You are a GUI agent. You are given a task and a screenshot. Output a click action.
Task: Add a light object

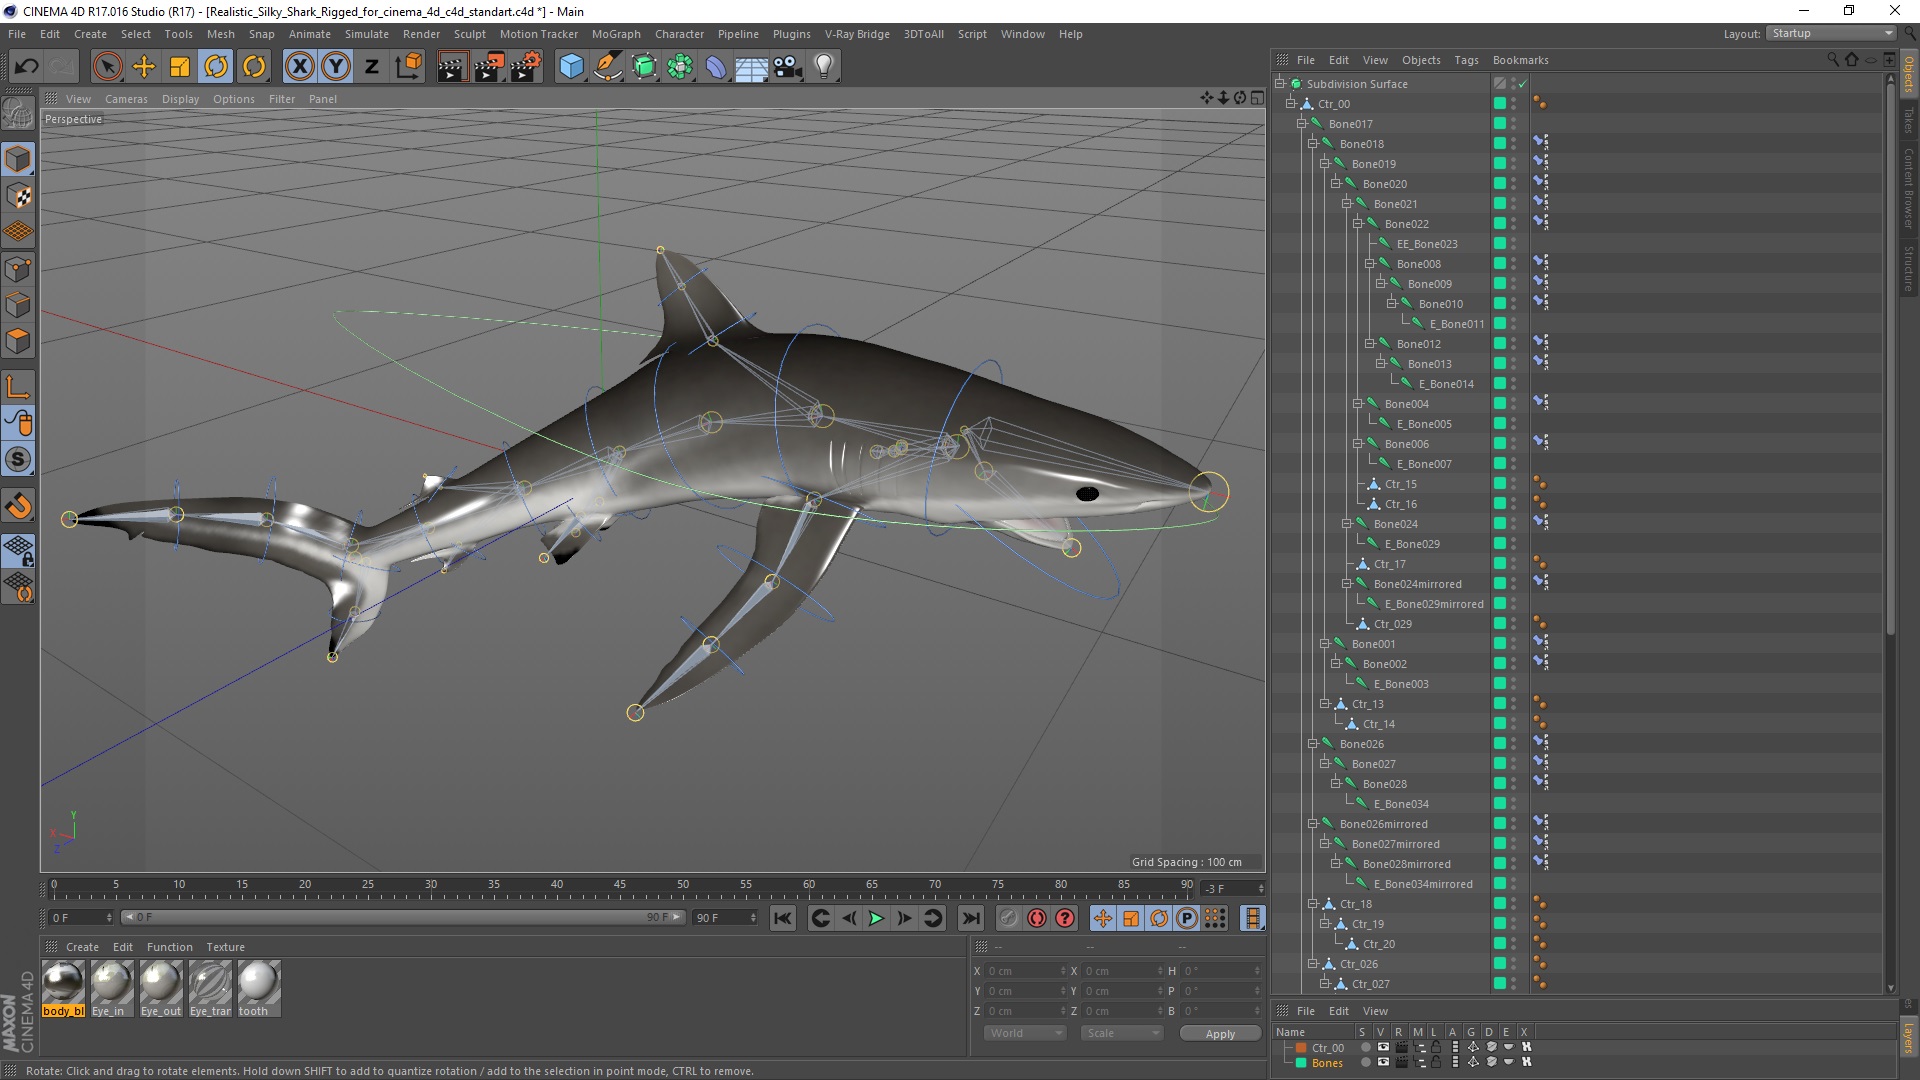tap(824, 67)
